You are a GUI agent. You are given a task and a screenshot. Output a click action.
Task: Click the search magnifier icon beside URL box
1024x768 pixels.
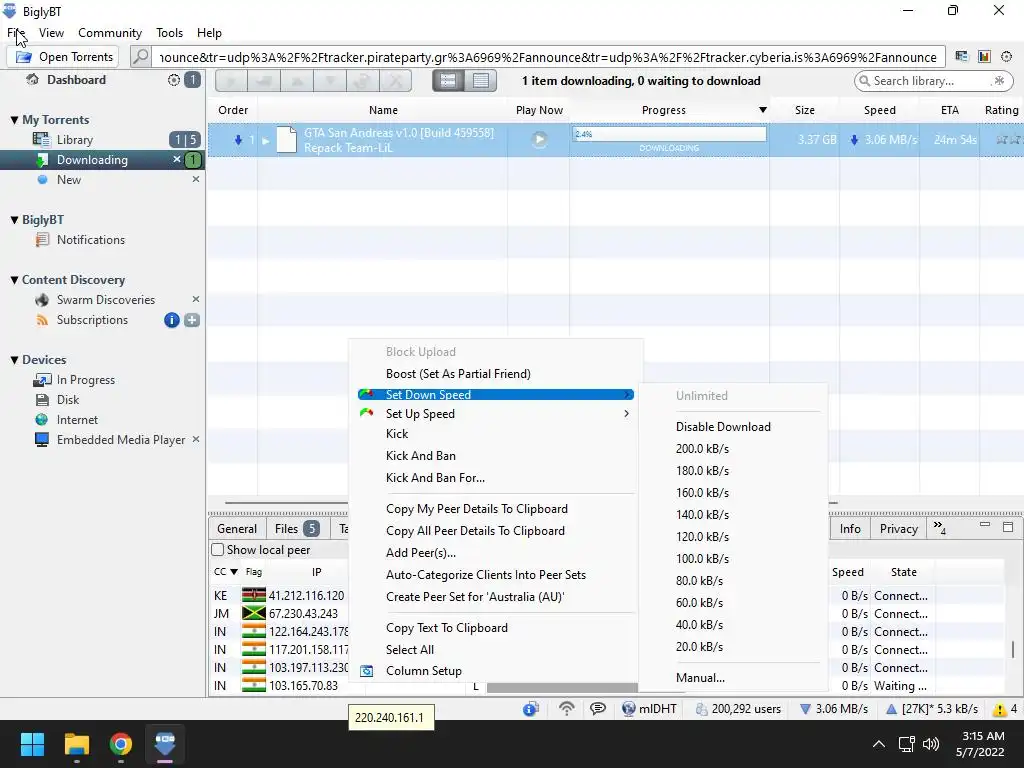(140, 57)
